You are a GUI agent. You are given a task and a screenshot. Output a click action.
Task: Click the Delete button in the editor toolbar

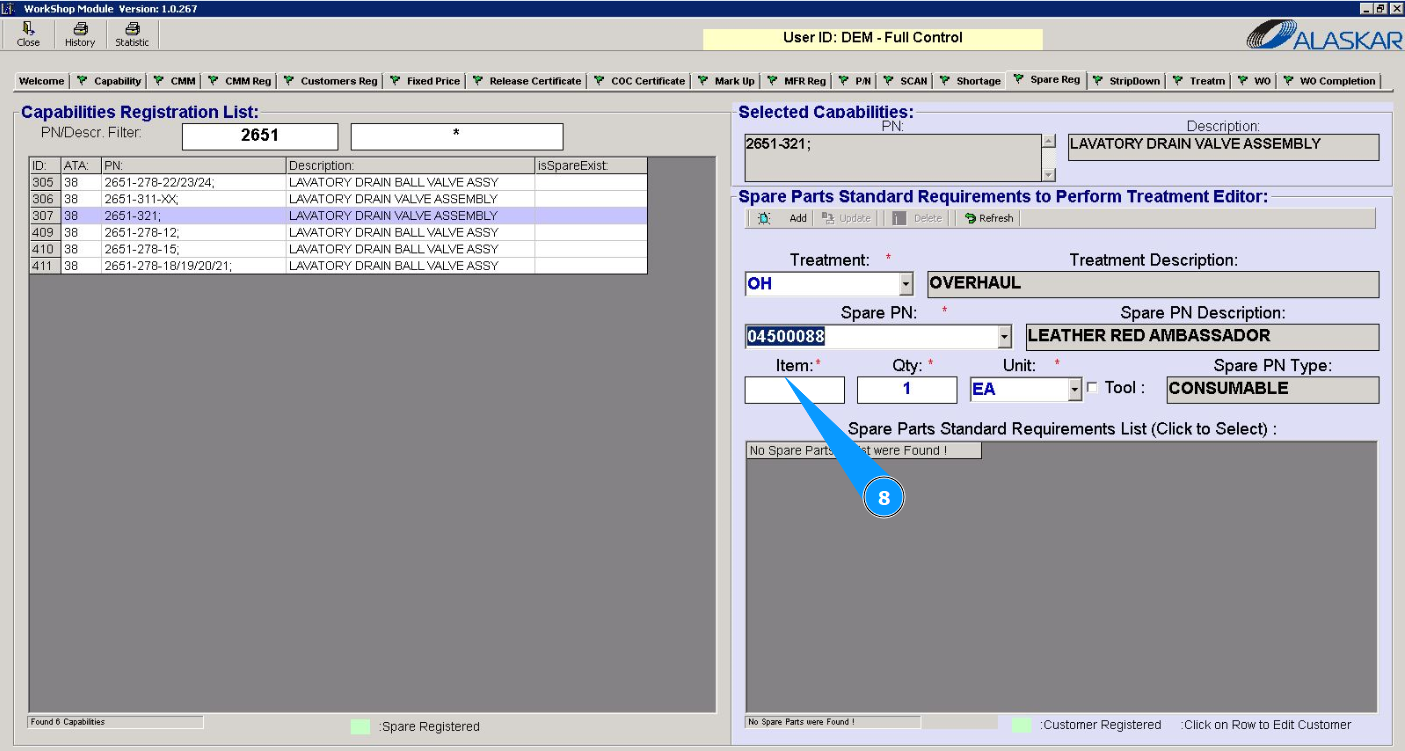917,218
